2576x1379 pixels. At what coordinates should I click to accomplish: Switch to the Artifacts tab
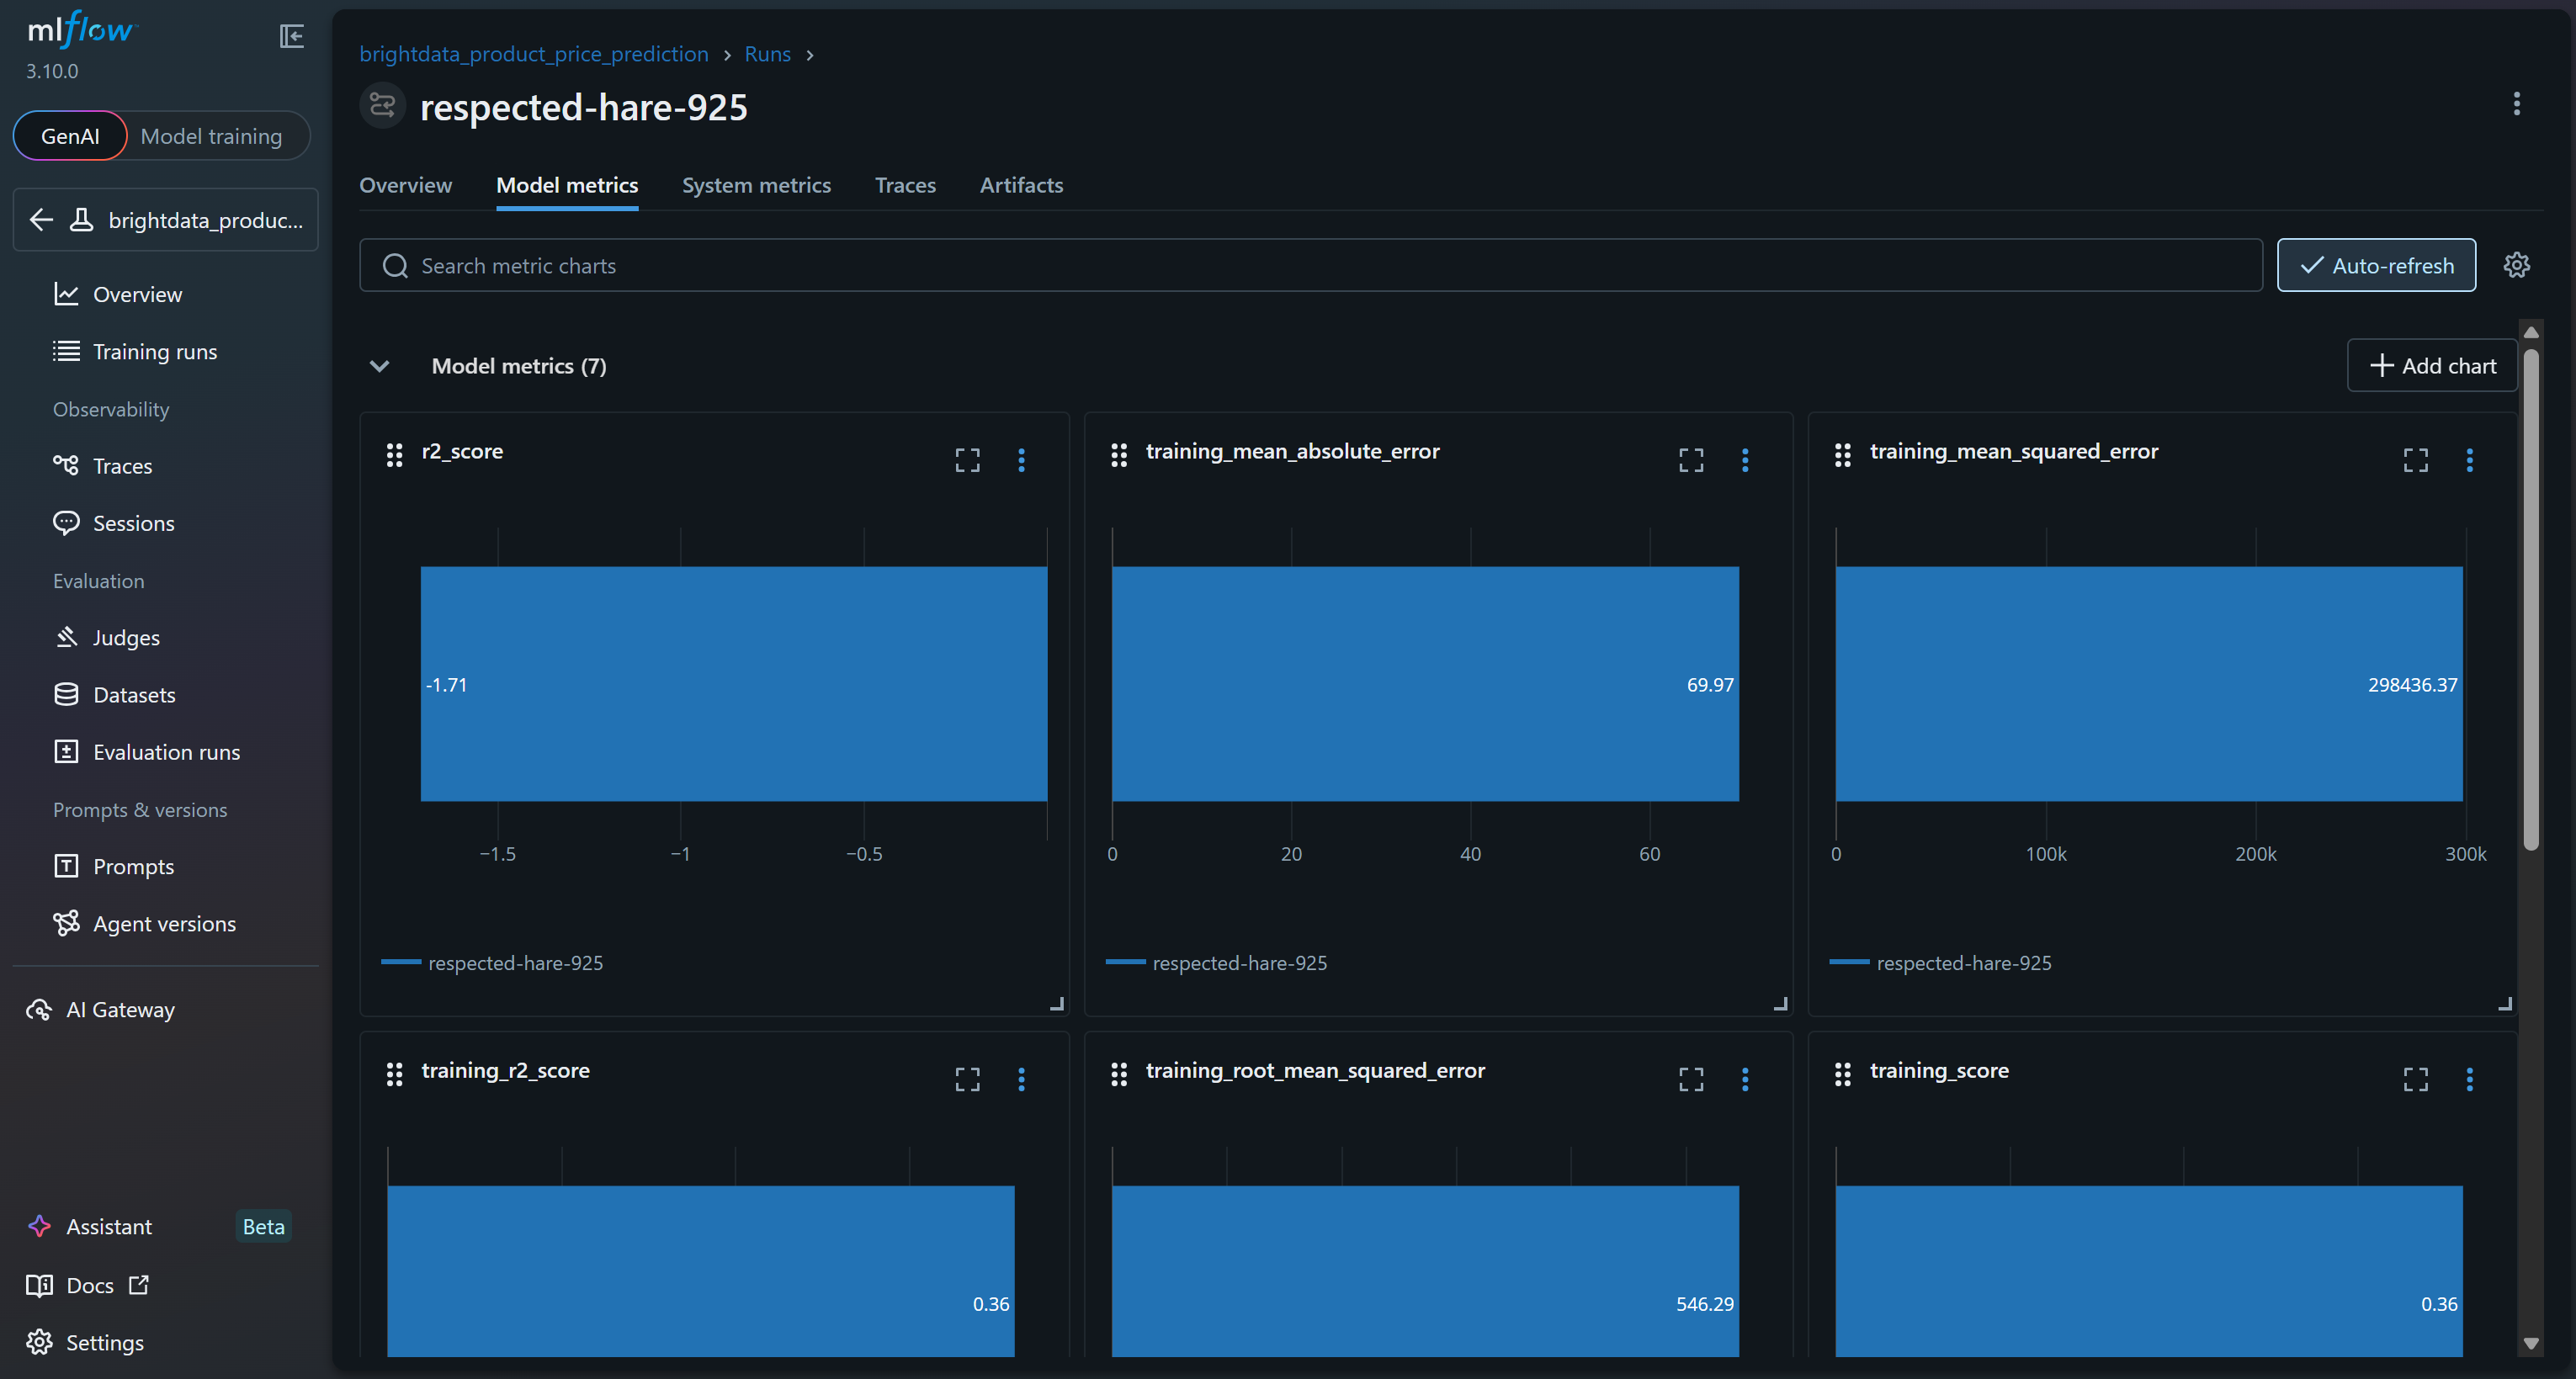pos(1021,185)
